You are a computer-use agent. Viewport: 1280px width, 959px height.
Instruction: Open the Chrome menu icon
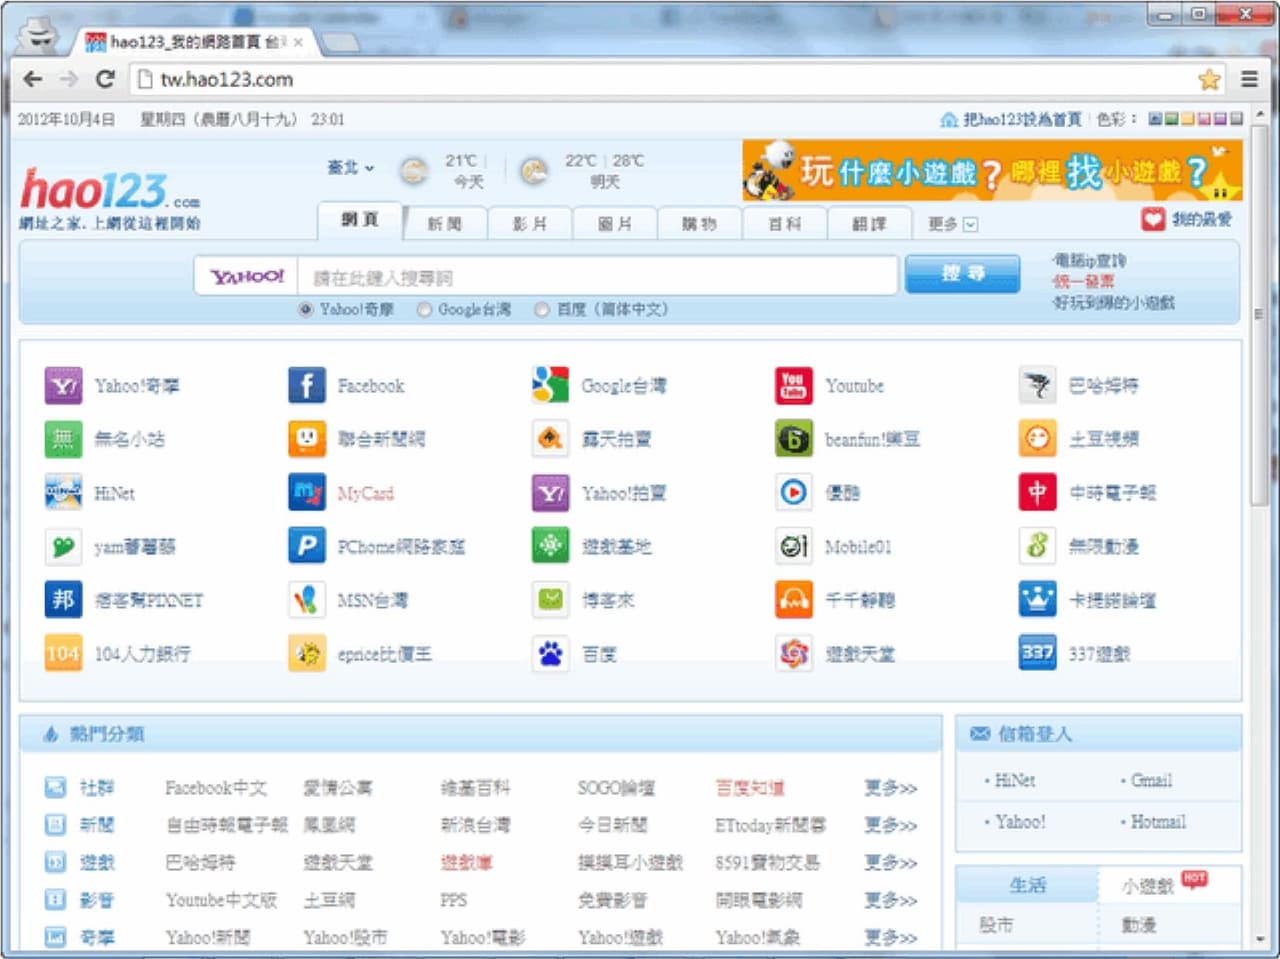[1249, 79]
